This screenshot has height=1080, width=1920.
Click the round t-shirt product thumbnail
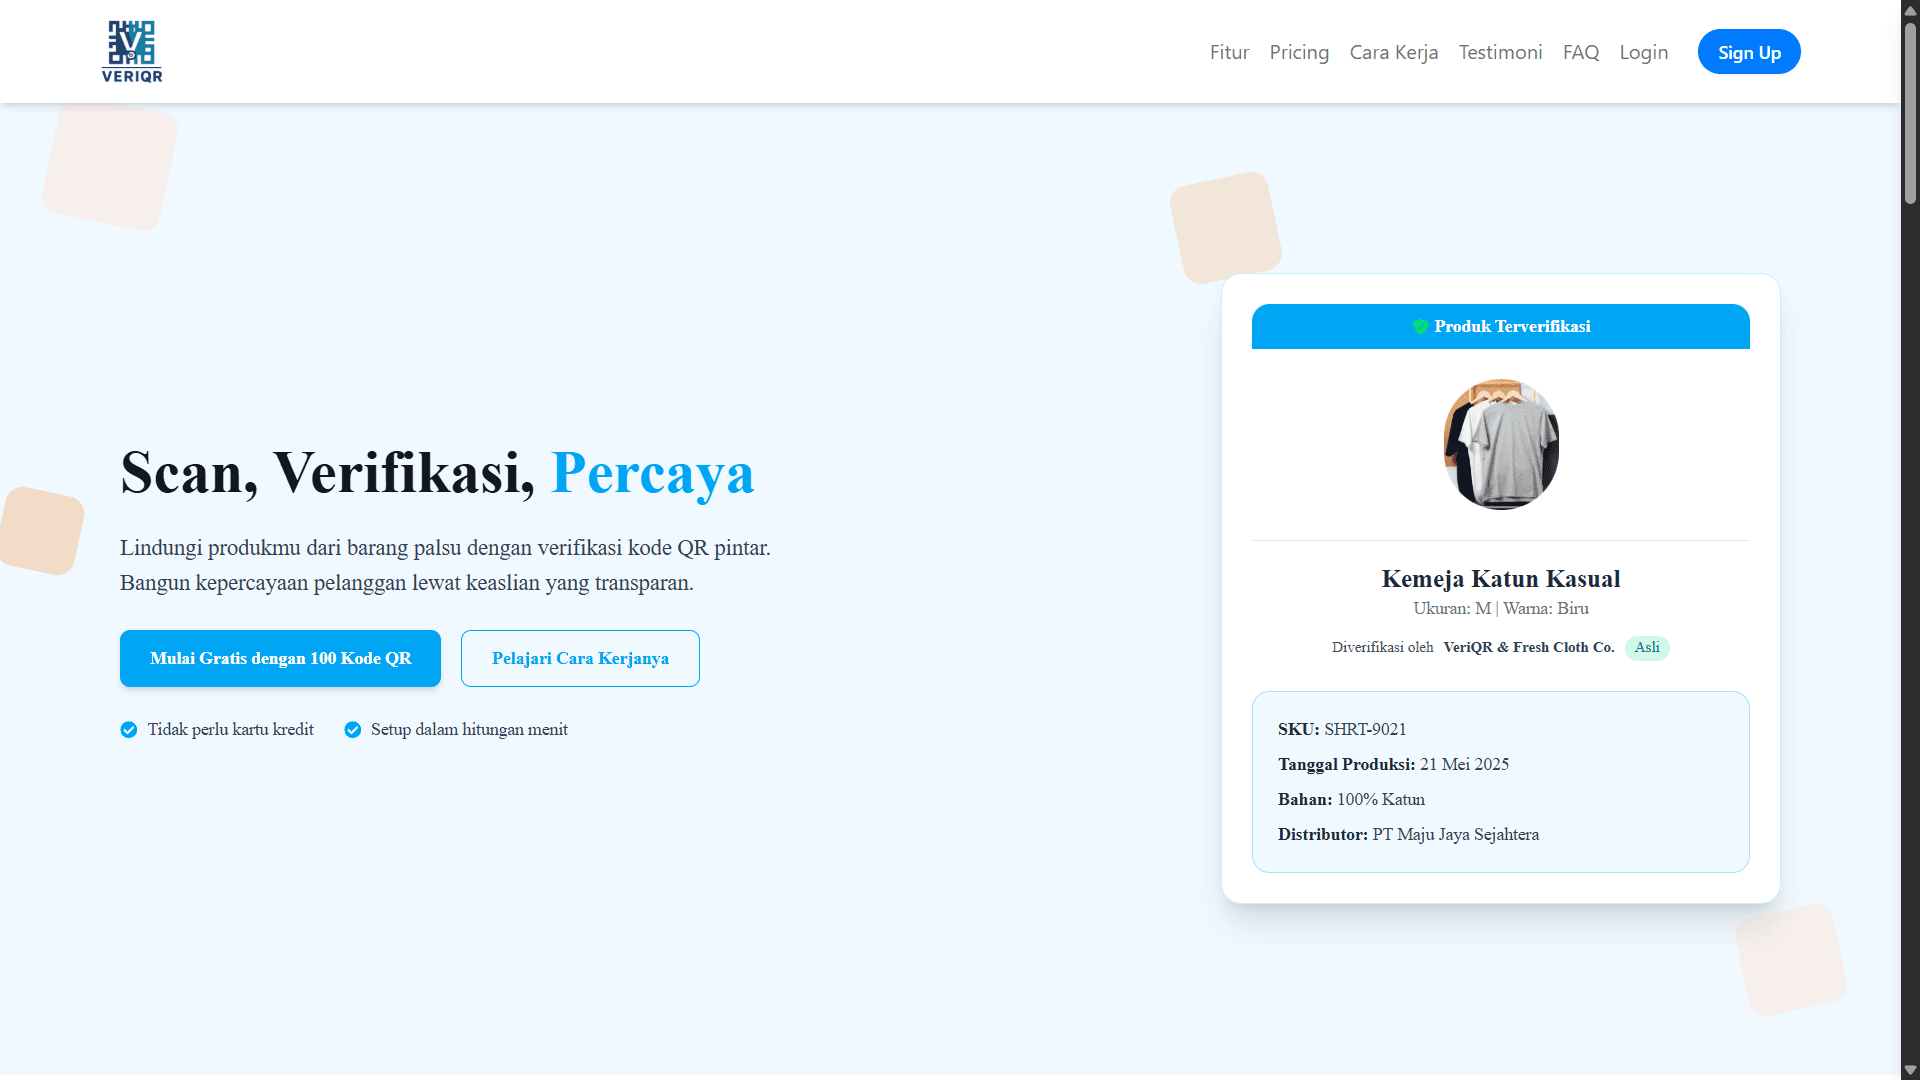coord(1501,445)
